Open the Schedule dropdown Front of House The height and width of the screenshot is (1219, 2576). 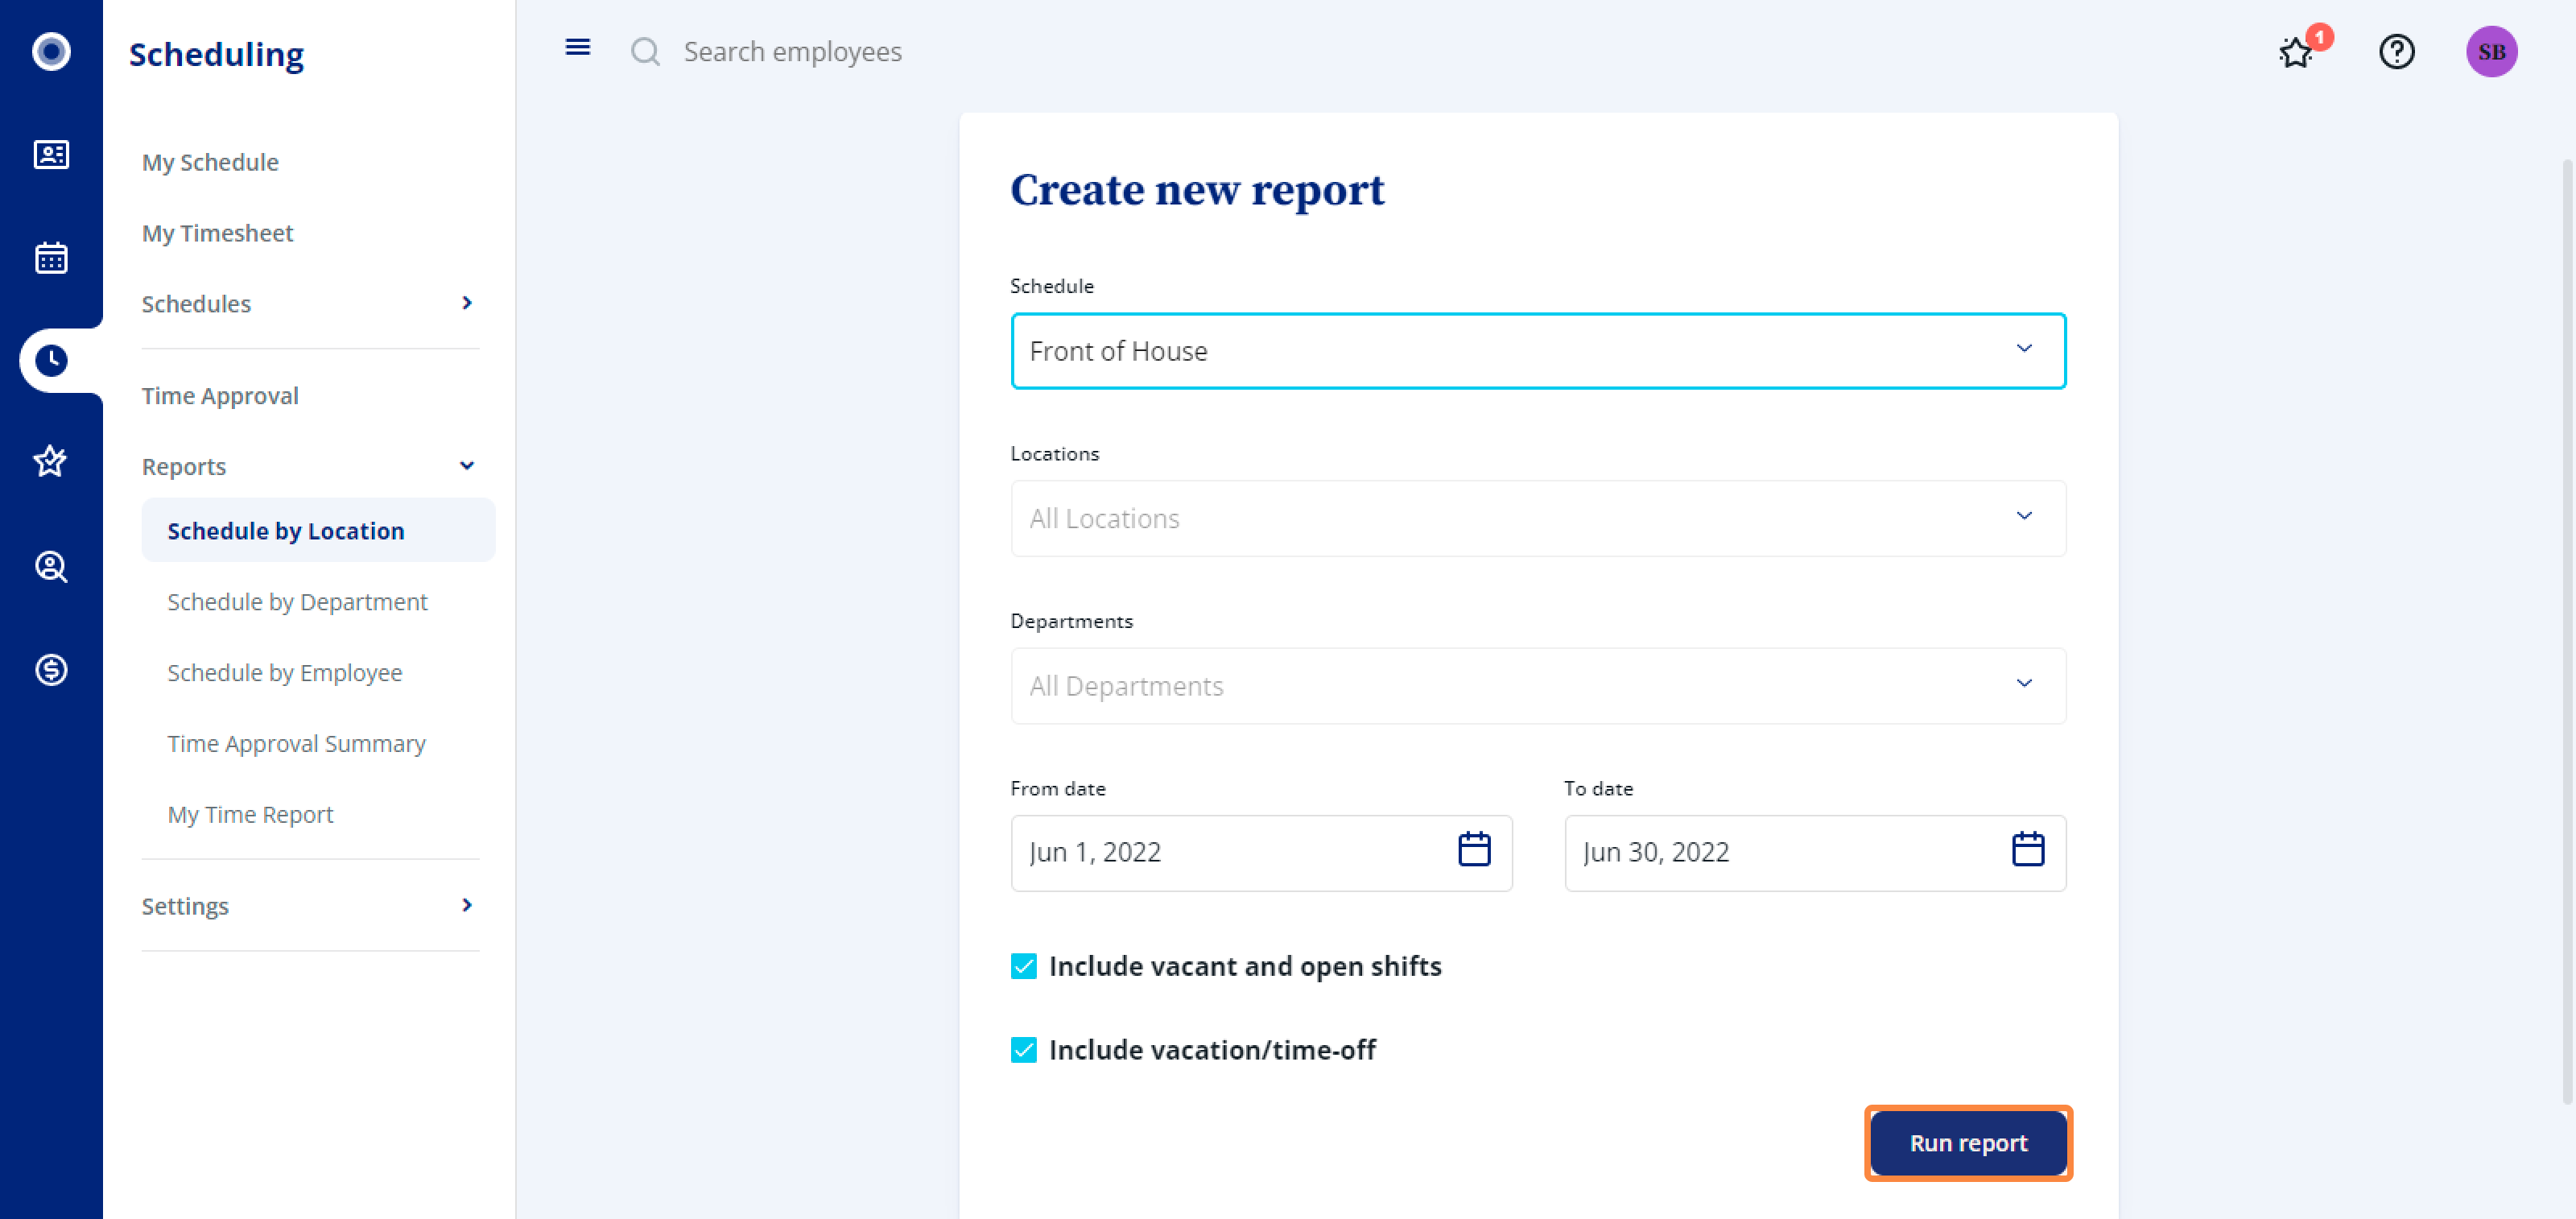[x=1538, y=351]
